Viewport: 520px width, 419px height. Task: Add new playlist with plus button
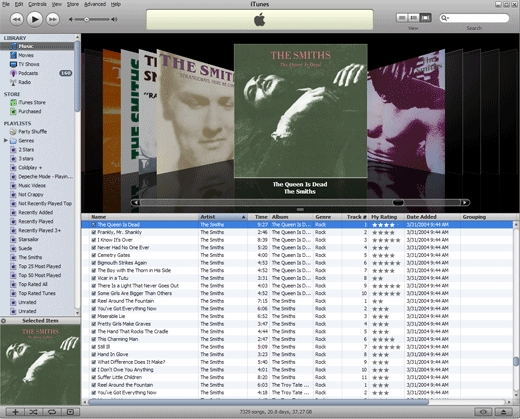tap(15, 412)
